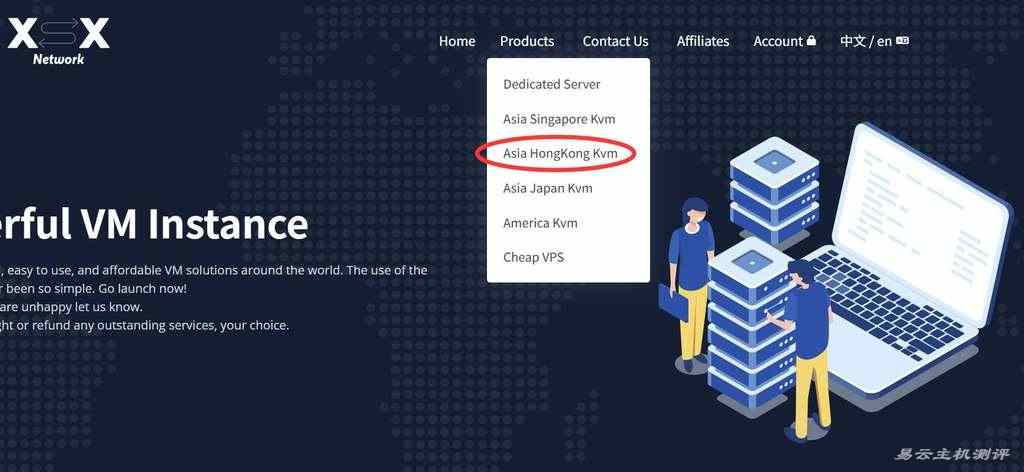Screen dimensions: 1024x472
Task: Click the 'VM Instance' headline text
Action: (x=194, y=224)
